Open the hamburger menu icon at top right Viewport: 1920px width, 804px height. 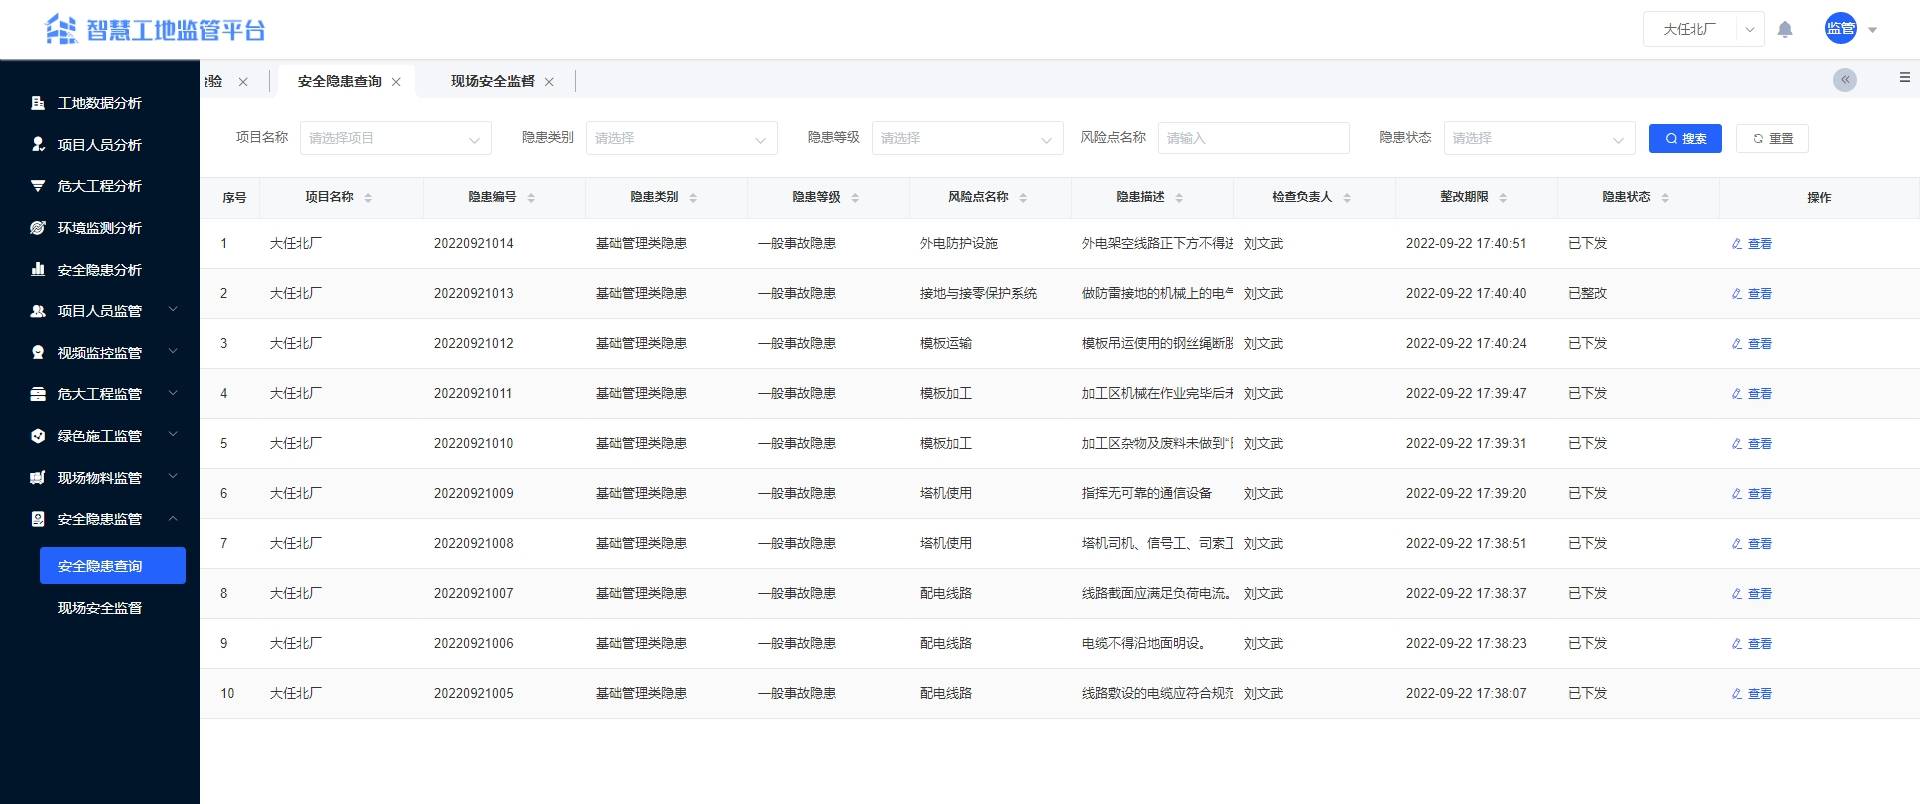(1904, 78)
